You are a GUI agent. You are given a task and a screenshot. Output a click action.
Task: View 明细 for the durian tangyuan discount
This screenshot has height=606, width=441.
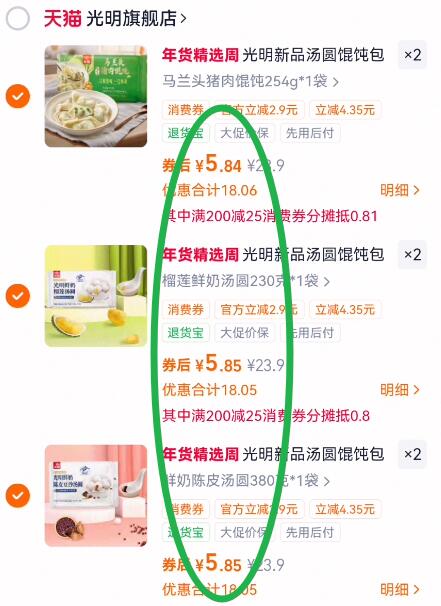(400, 390)
